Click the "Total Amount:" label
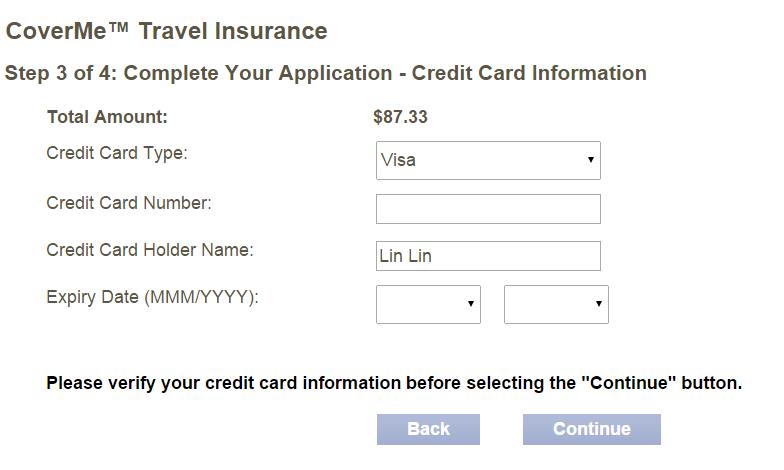Viewport: 784px width, 470px height. (107, 117)
